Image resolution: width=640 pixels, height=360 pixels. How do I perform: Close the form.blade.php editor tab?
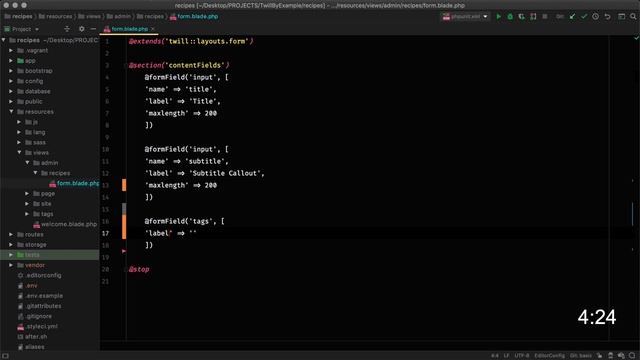click(153, 29)
